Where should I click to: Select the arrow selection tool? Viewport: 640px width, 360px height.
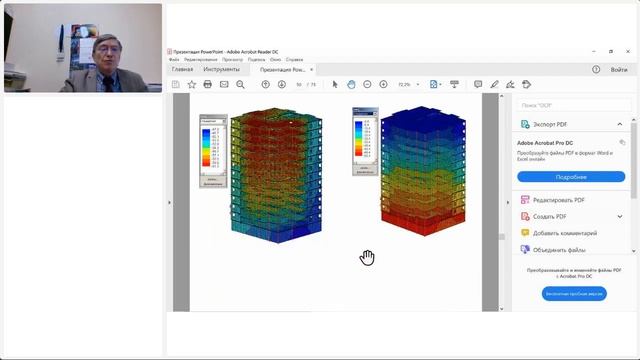pos(335,84)
